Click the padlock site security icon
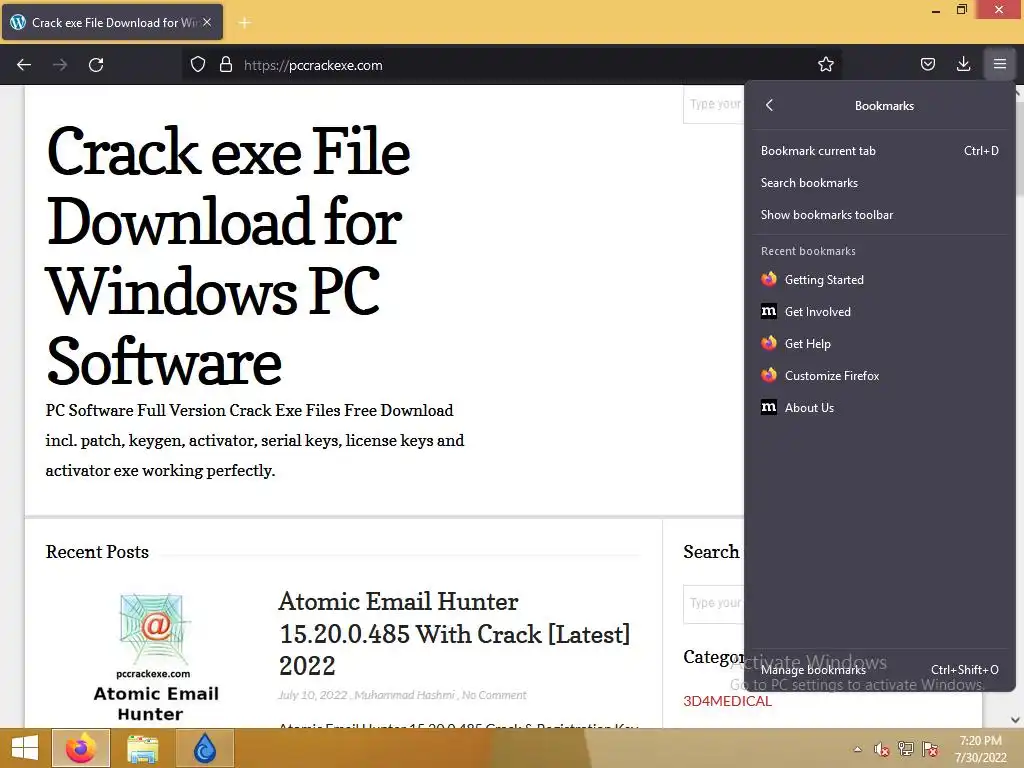This screenshot has height=768, width=1024. click(226, 65)
